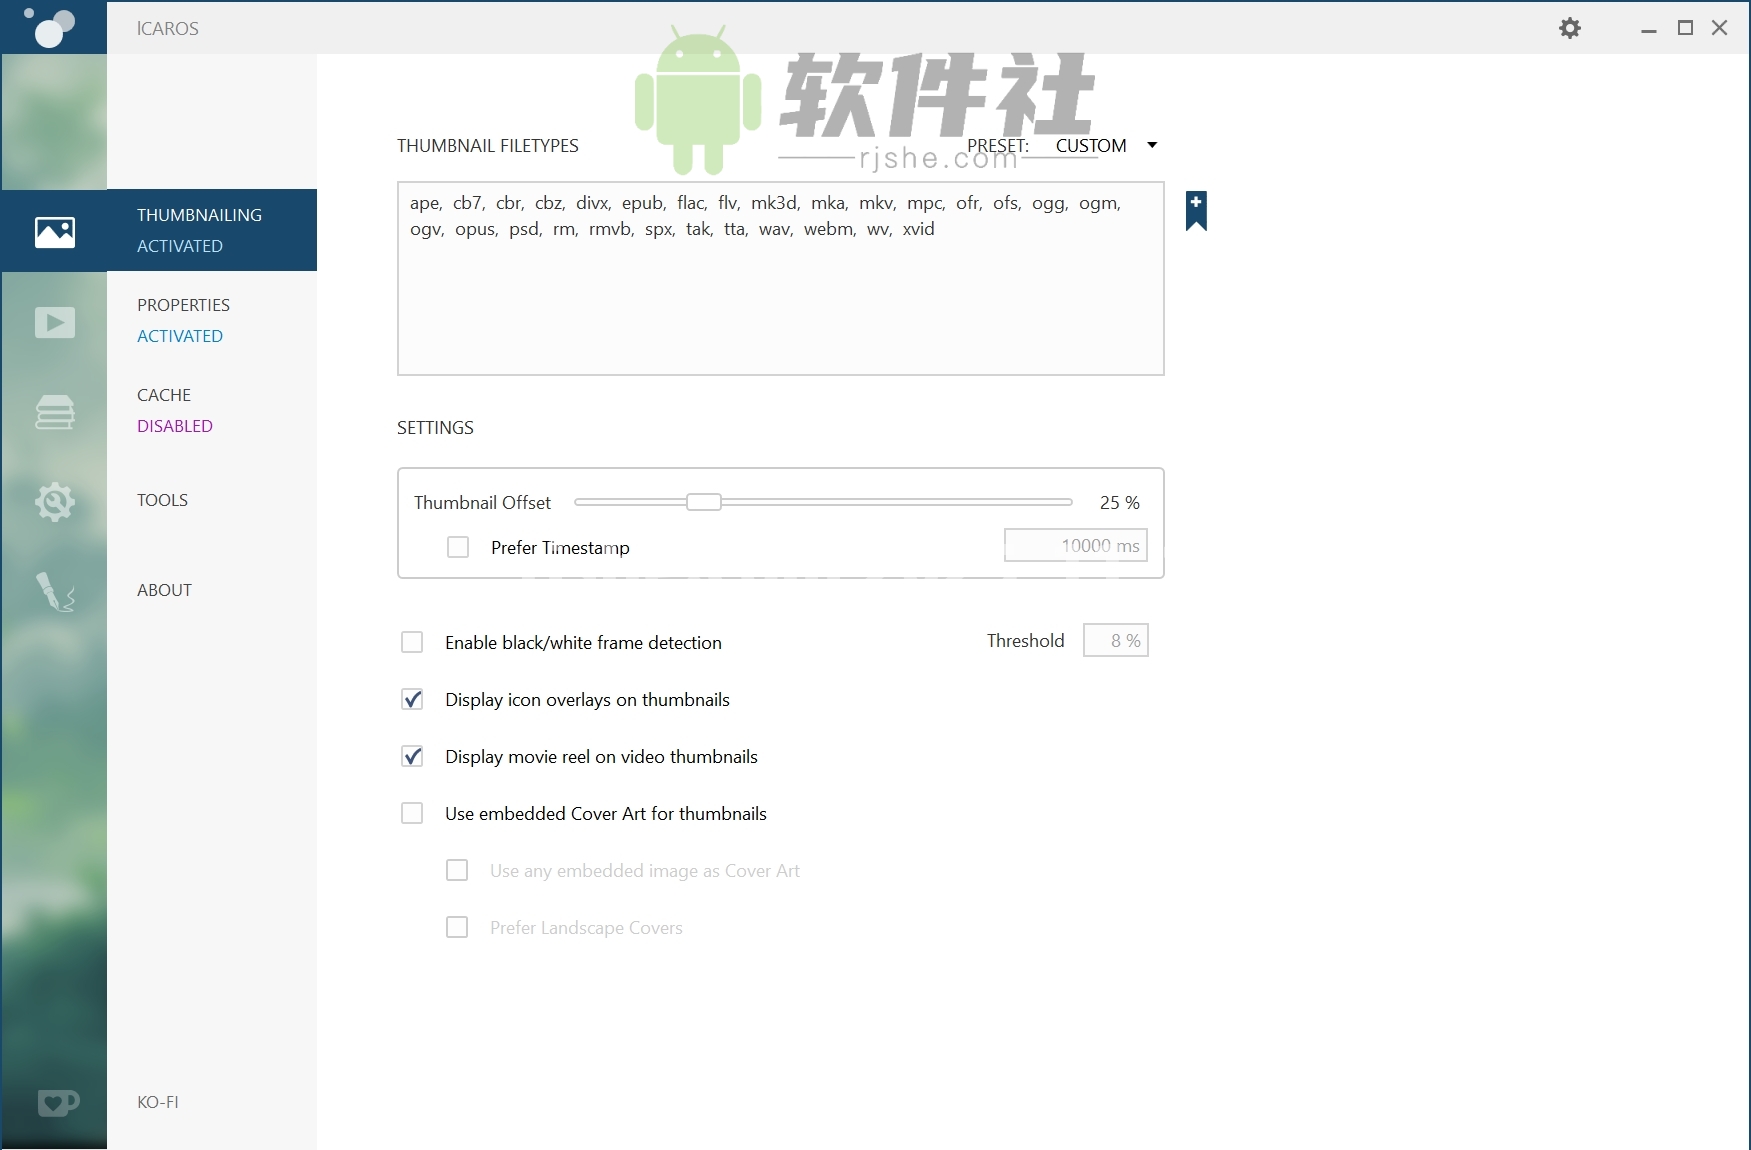
Task: Adjust the Thumbnail Offset slider
Action: [704, 502]
